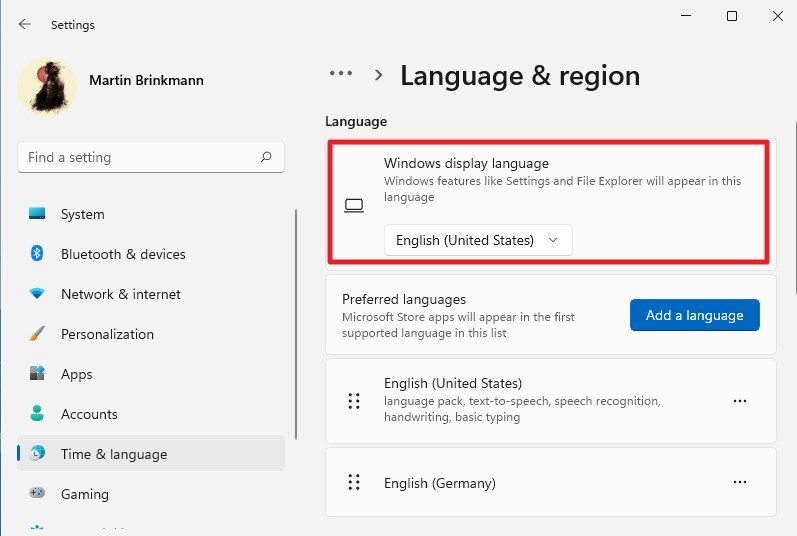797x536 pixels.
Task: Click the user profile picture
Action: coord(47,86)
